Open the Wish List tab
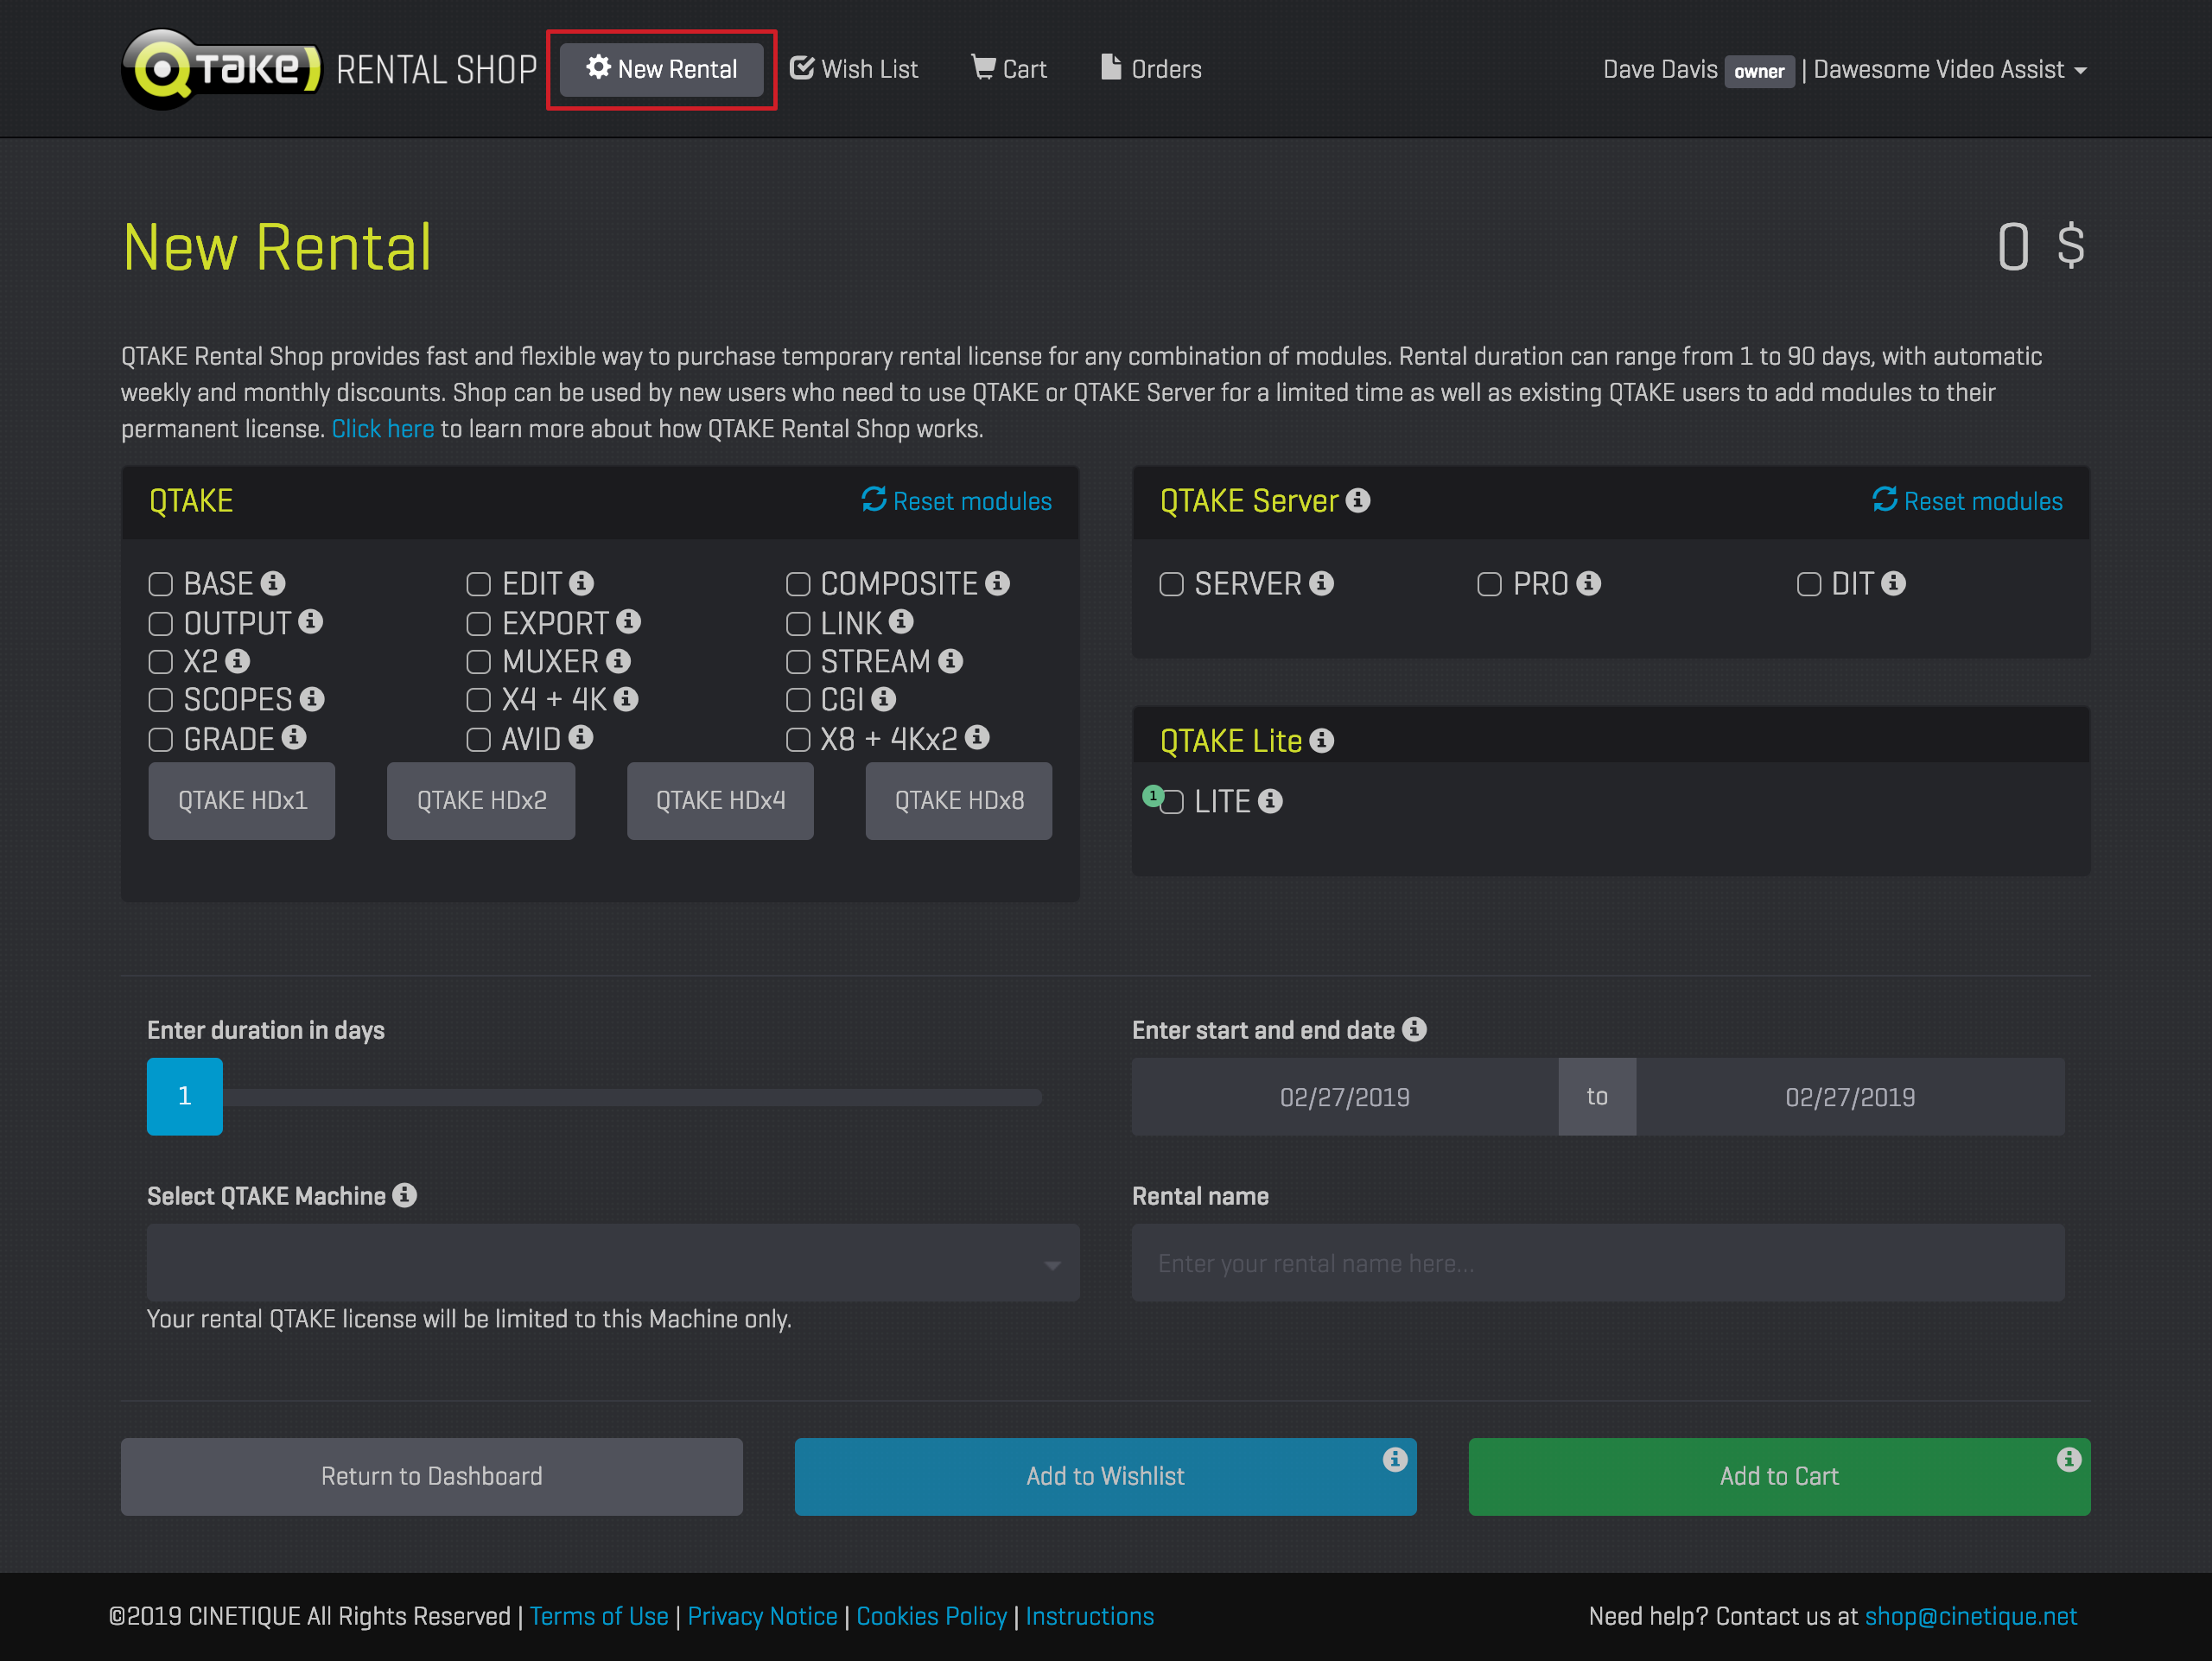 (x=854, y=69)
